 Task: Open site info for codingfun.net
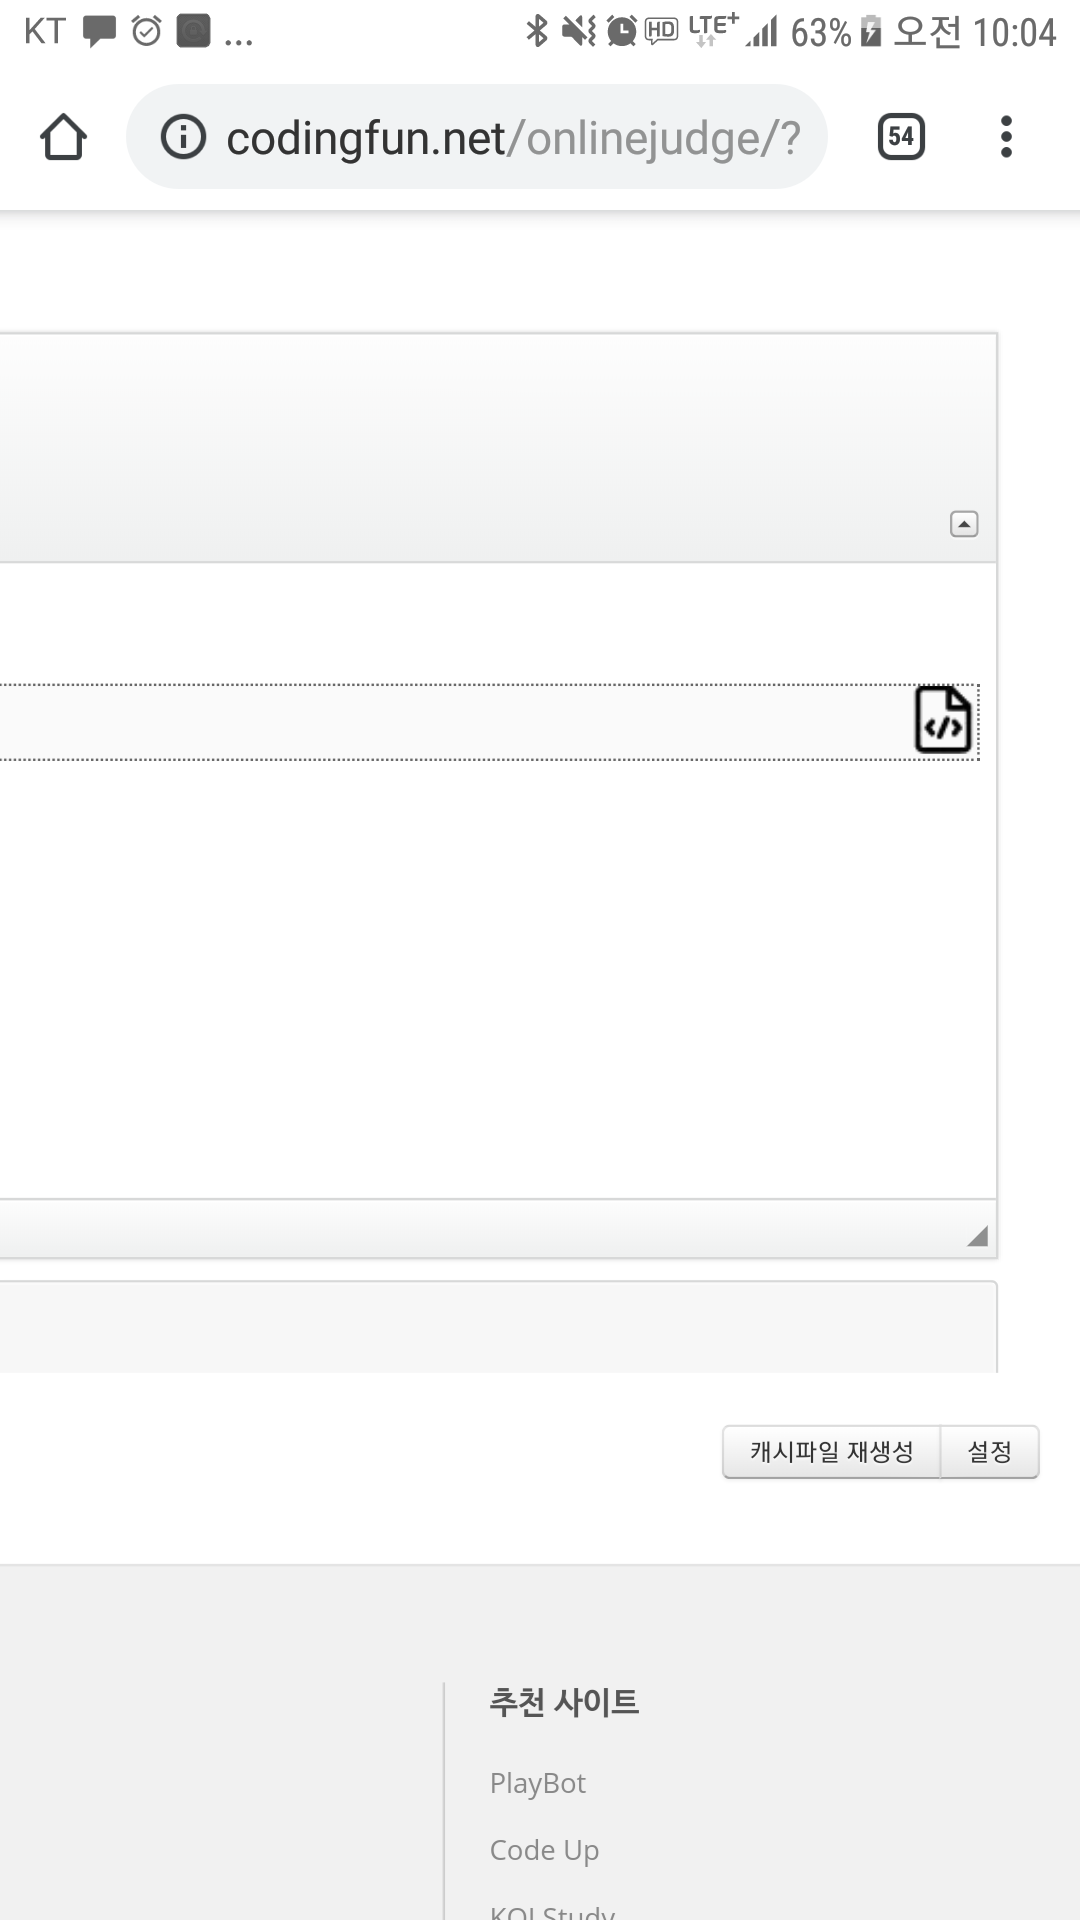tap(183, 137)
